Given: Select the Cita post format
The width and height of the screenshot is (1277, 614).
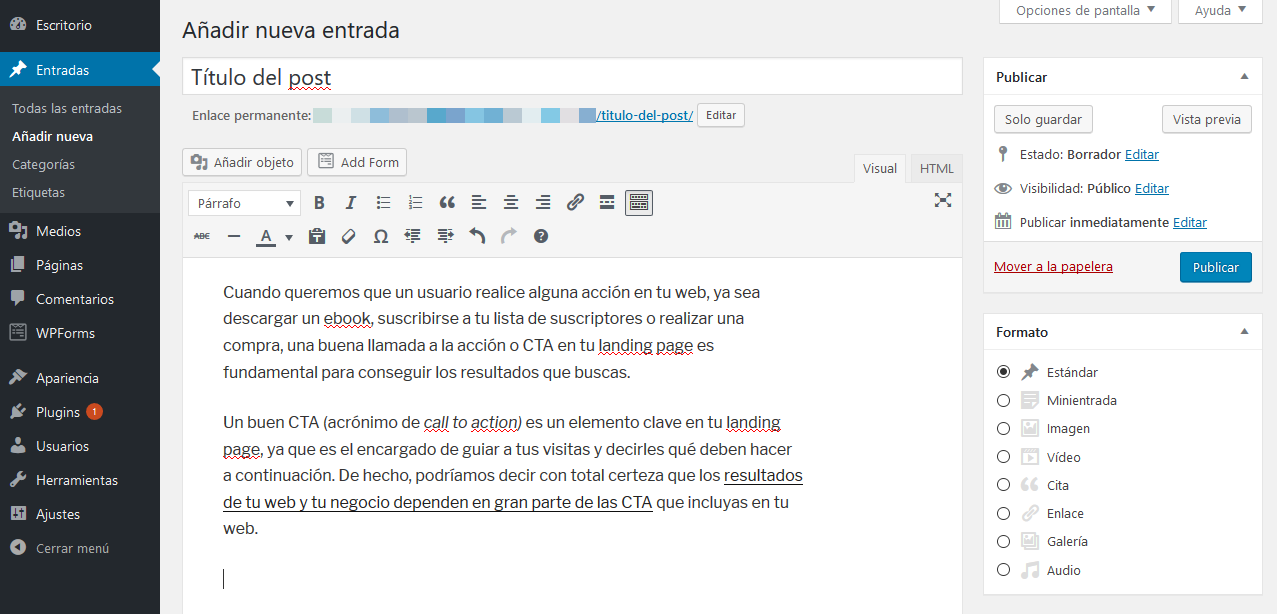Looking at the screenshot, I should [x=1003, y=485].
